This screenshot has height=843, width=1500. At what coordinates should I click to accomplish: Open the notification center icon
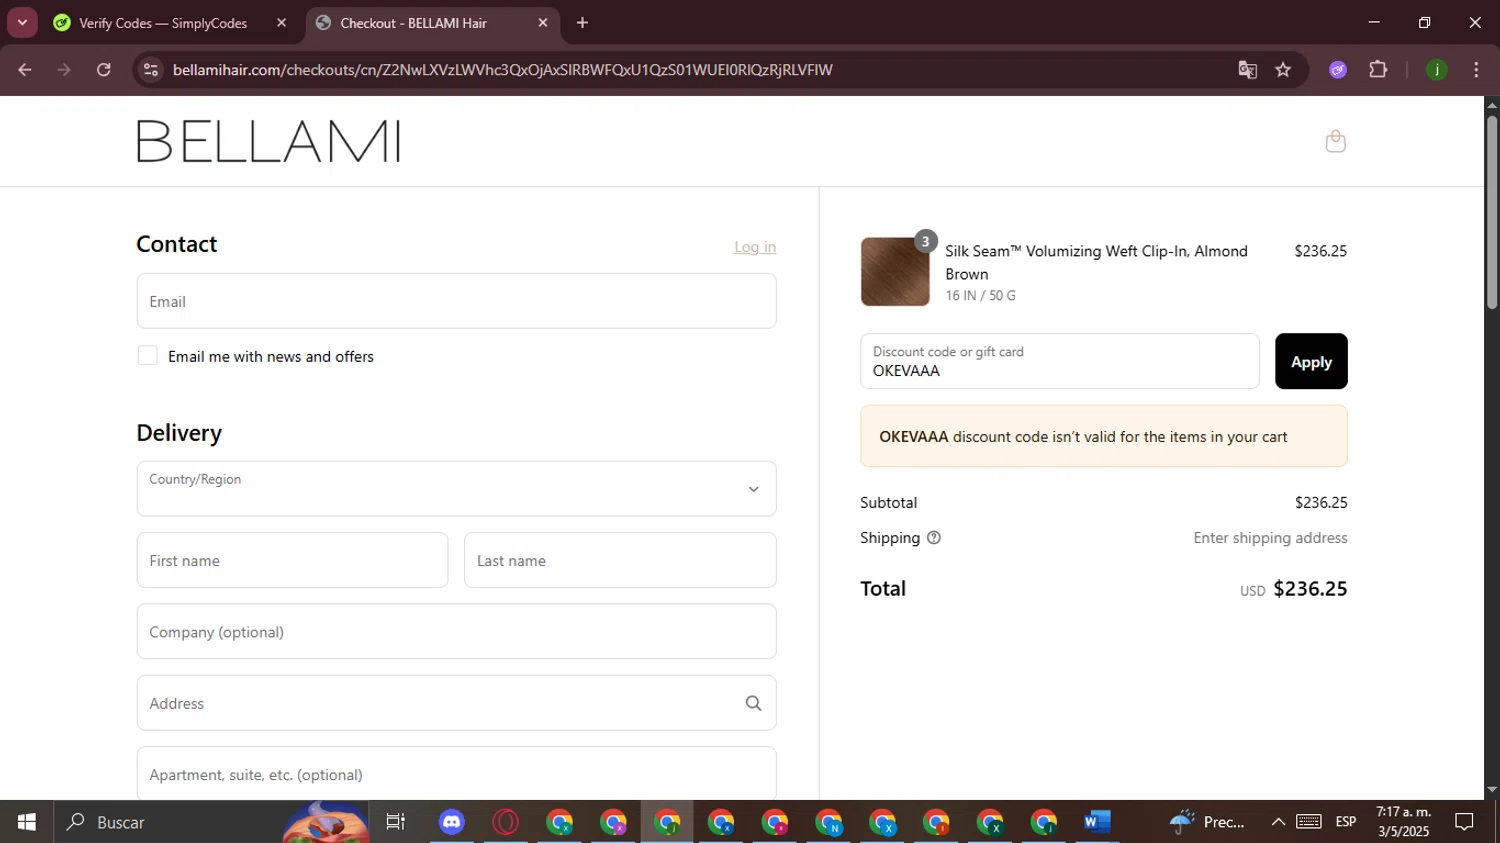tap(1464, 822)
